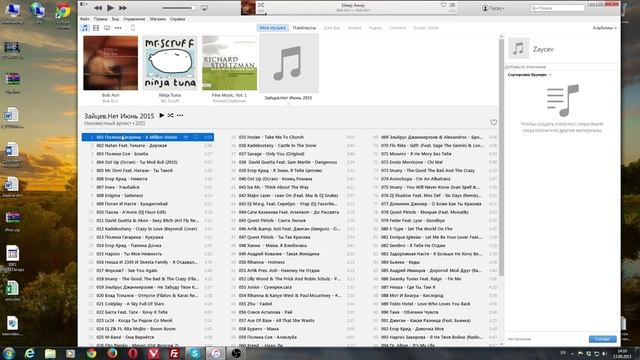This screenshot has height=360, width=640.
Task: Open the more media types ellipsis
Action: 118,28
